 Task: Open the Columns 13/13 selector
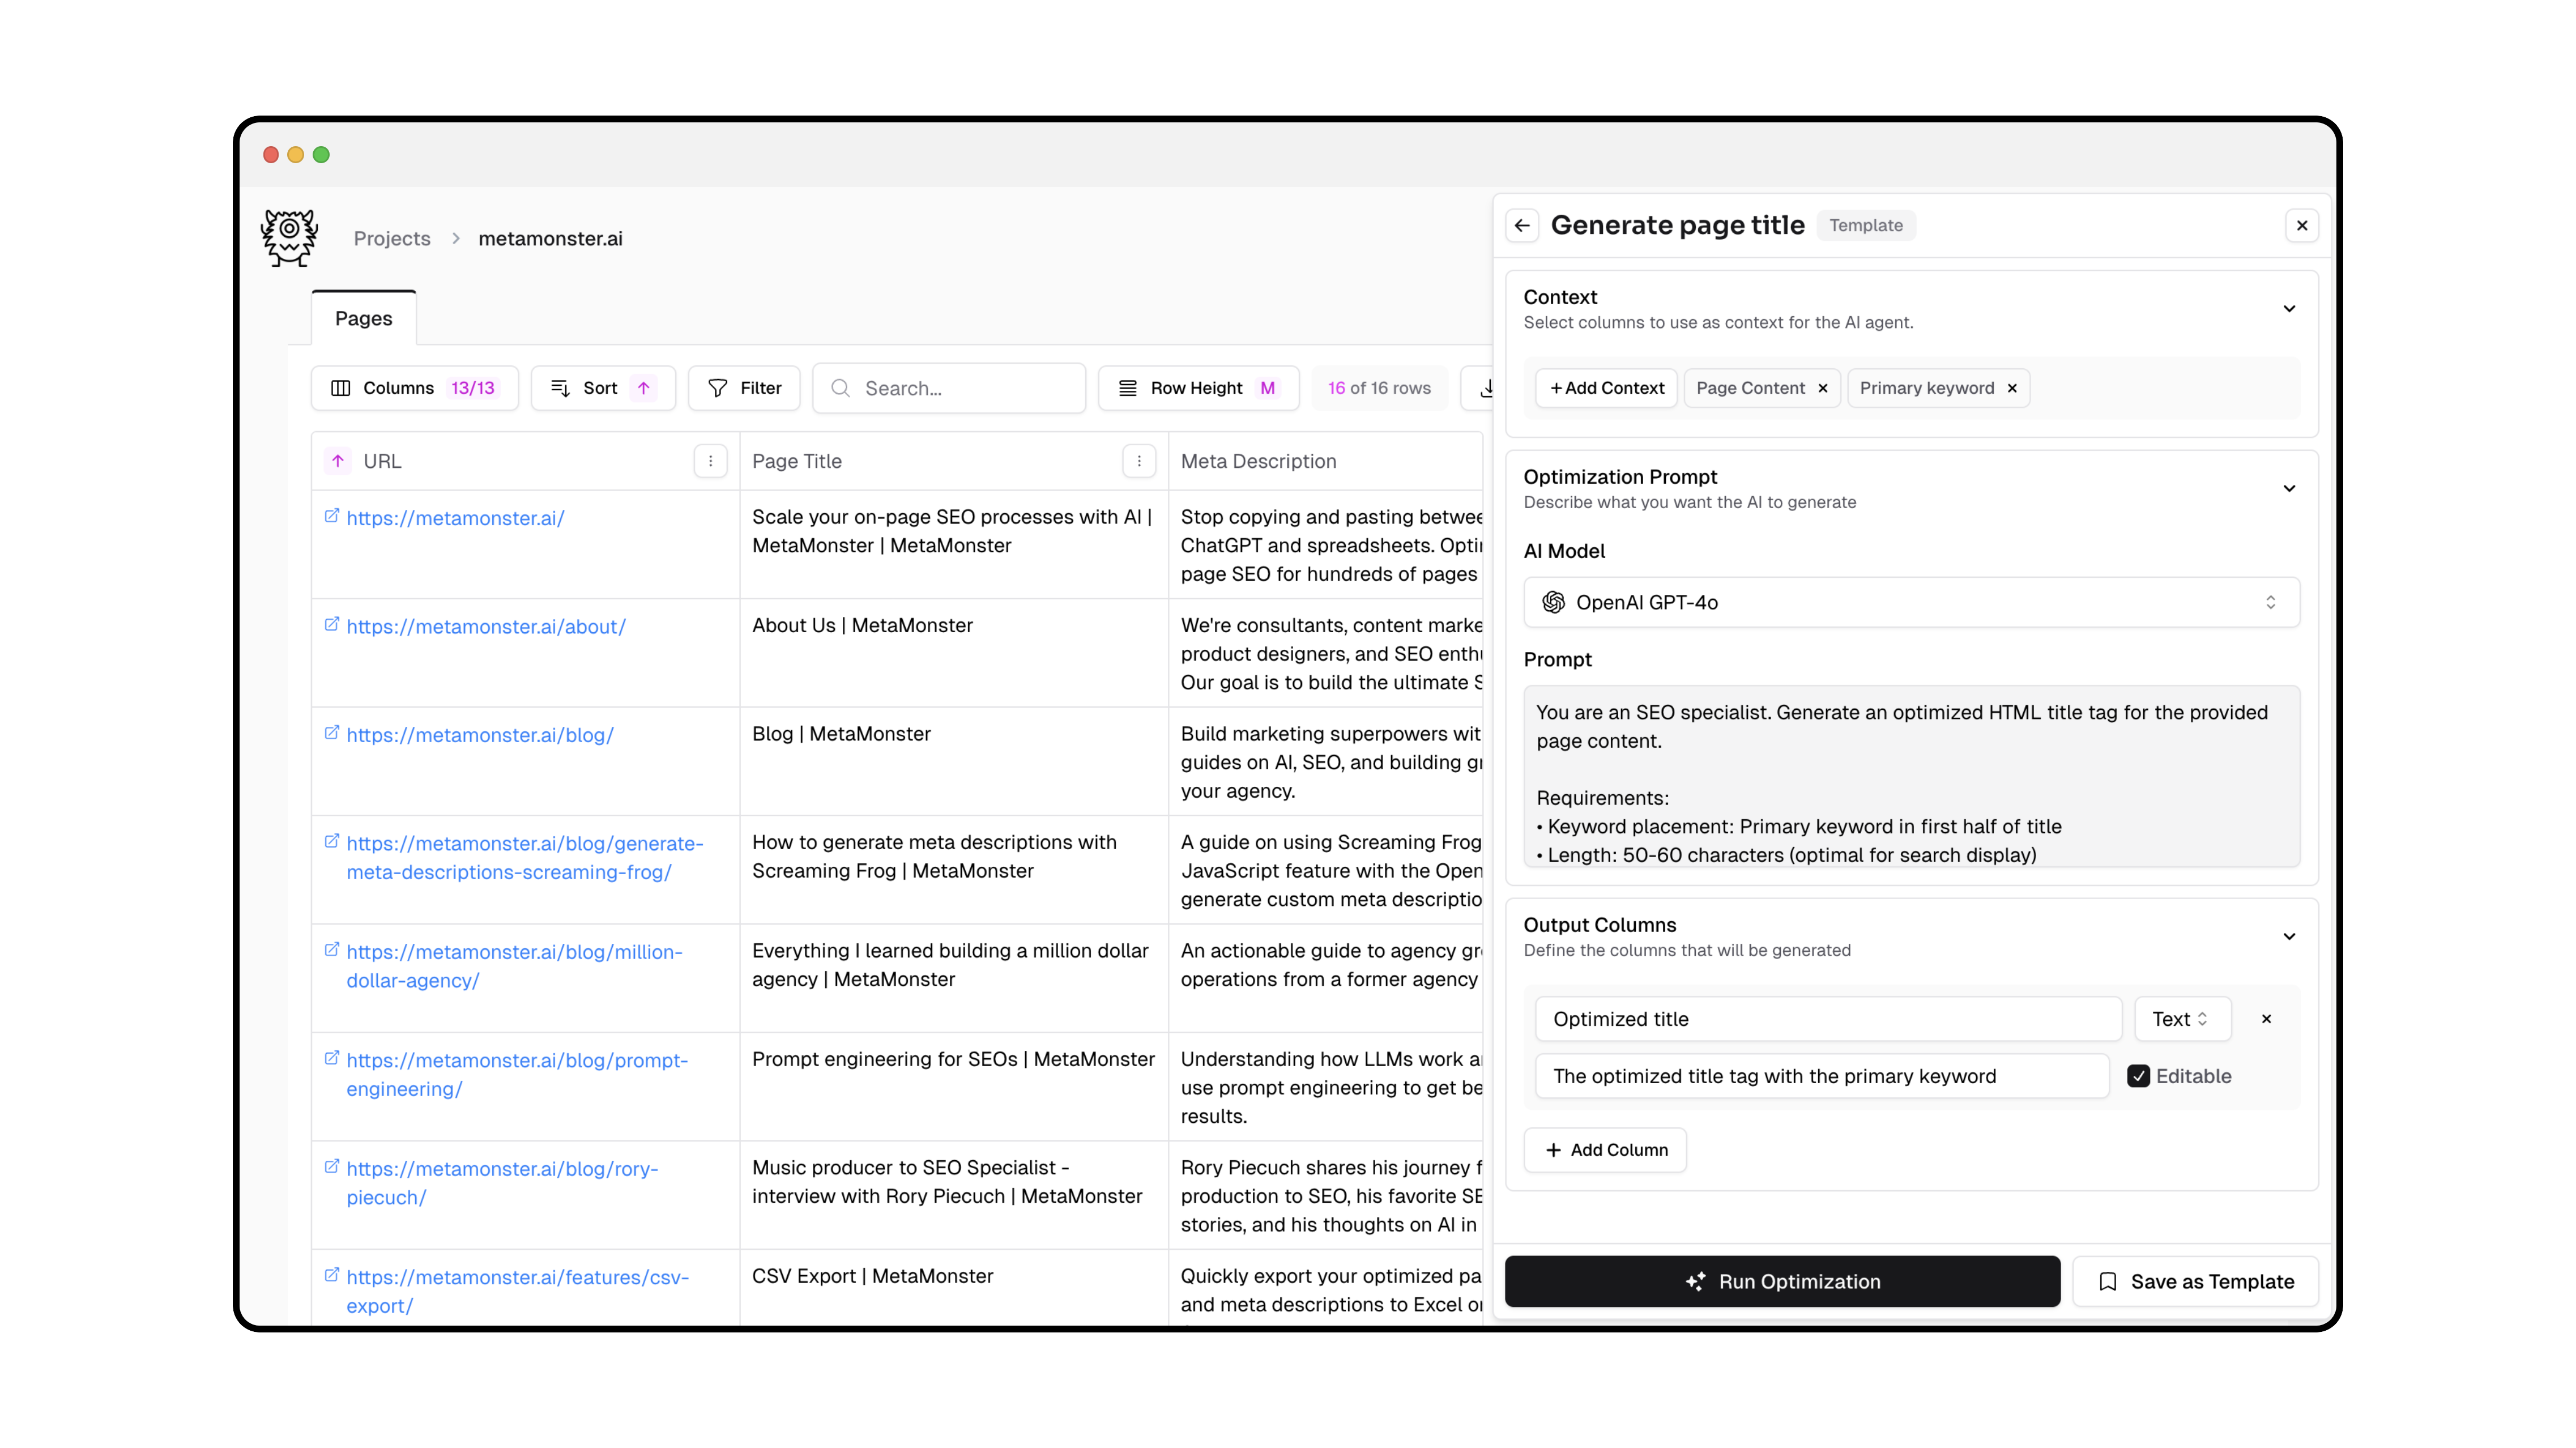pos(414,388)
